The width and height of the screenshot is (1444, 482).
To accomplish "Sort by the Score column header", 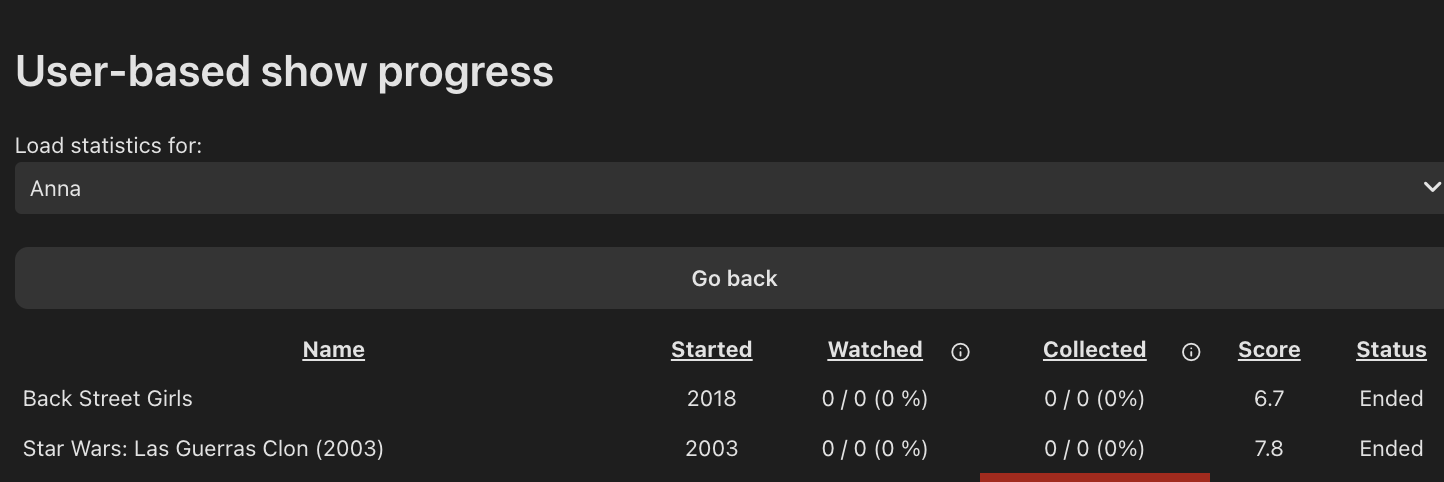I will (x=1269, y=350).
